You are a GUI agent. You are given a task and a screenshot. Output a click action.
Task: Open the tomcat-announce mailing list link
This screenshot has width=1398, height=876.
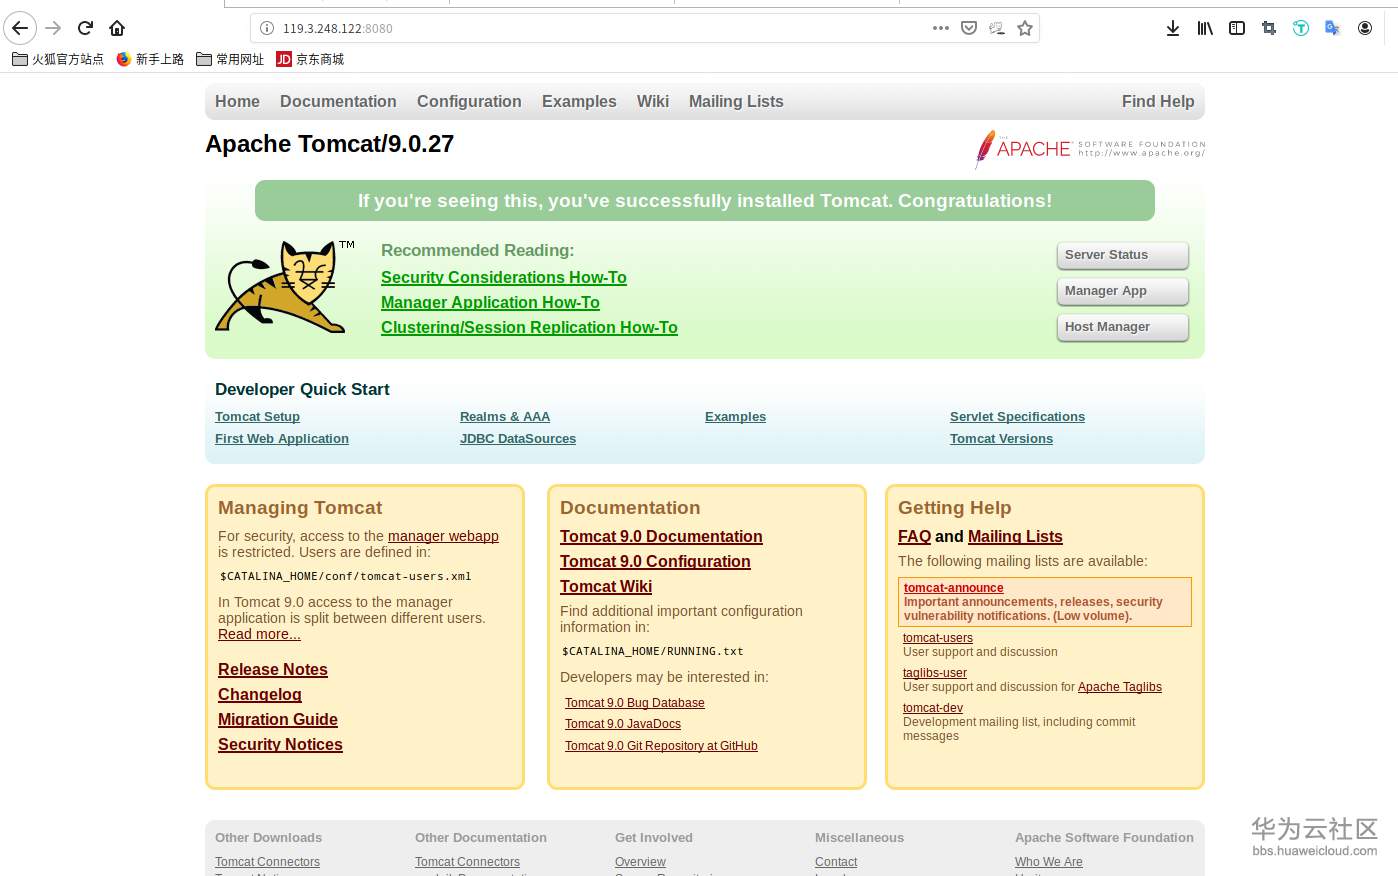[x=953, y=588]
